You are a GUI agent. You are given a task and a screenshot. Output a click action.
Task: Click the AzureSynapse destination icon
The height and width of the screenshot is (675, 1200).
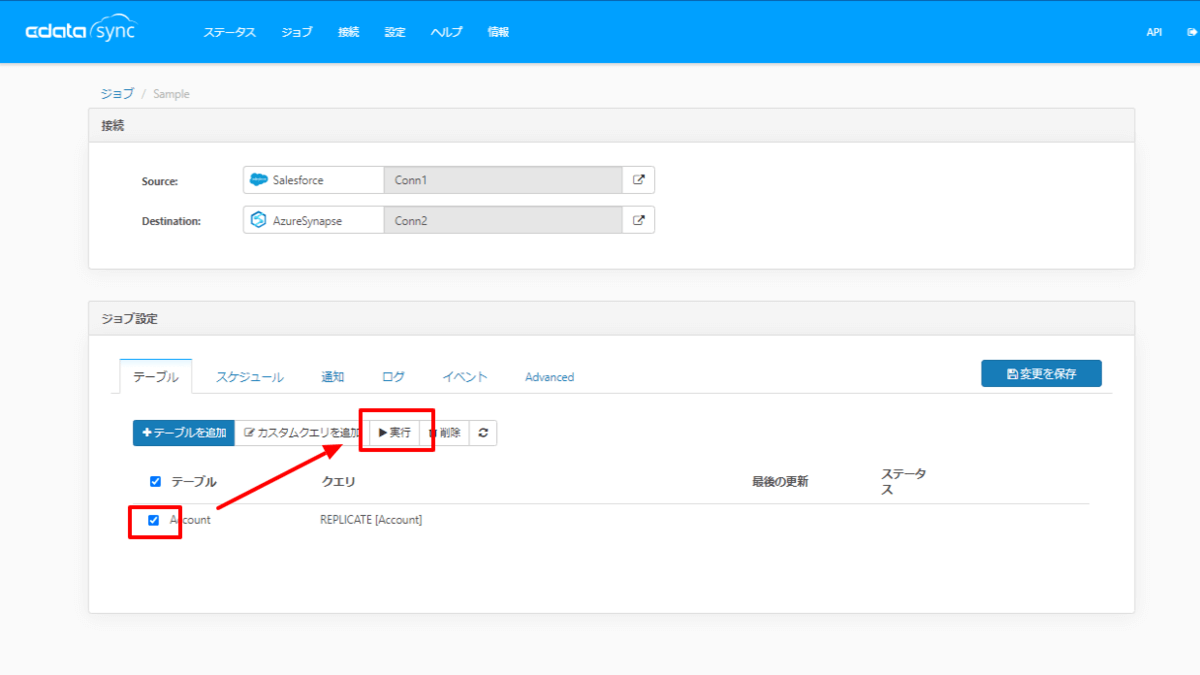click(258, 220)
